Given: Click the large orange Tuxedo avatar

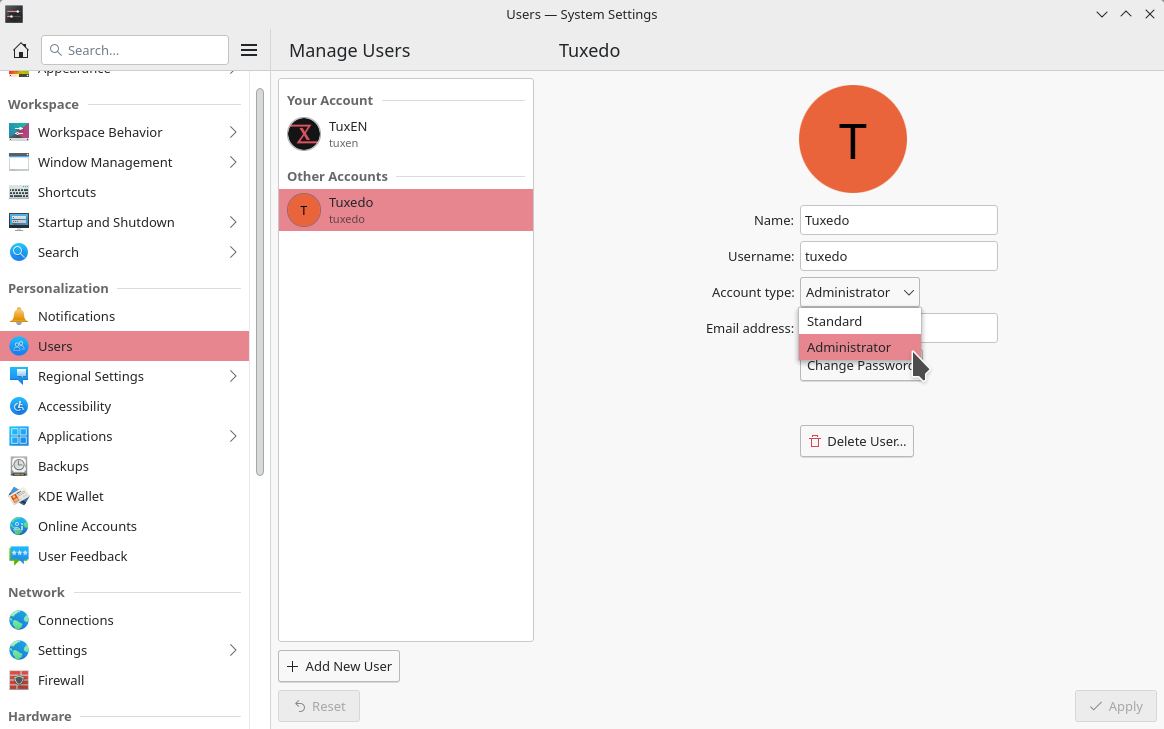Looking at the screenshot, I should [852, 139].
